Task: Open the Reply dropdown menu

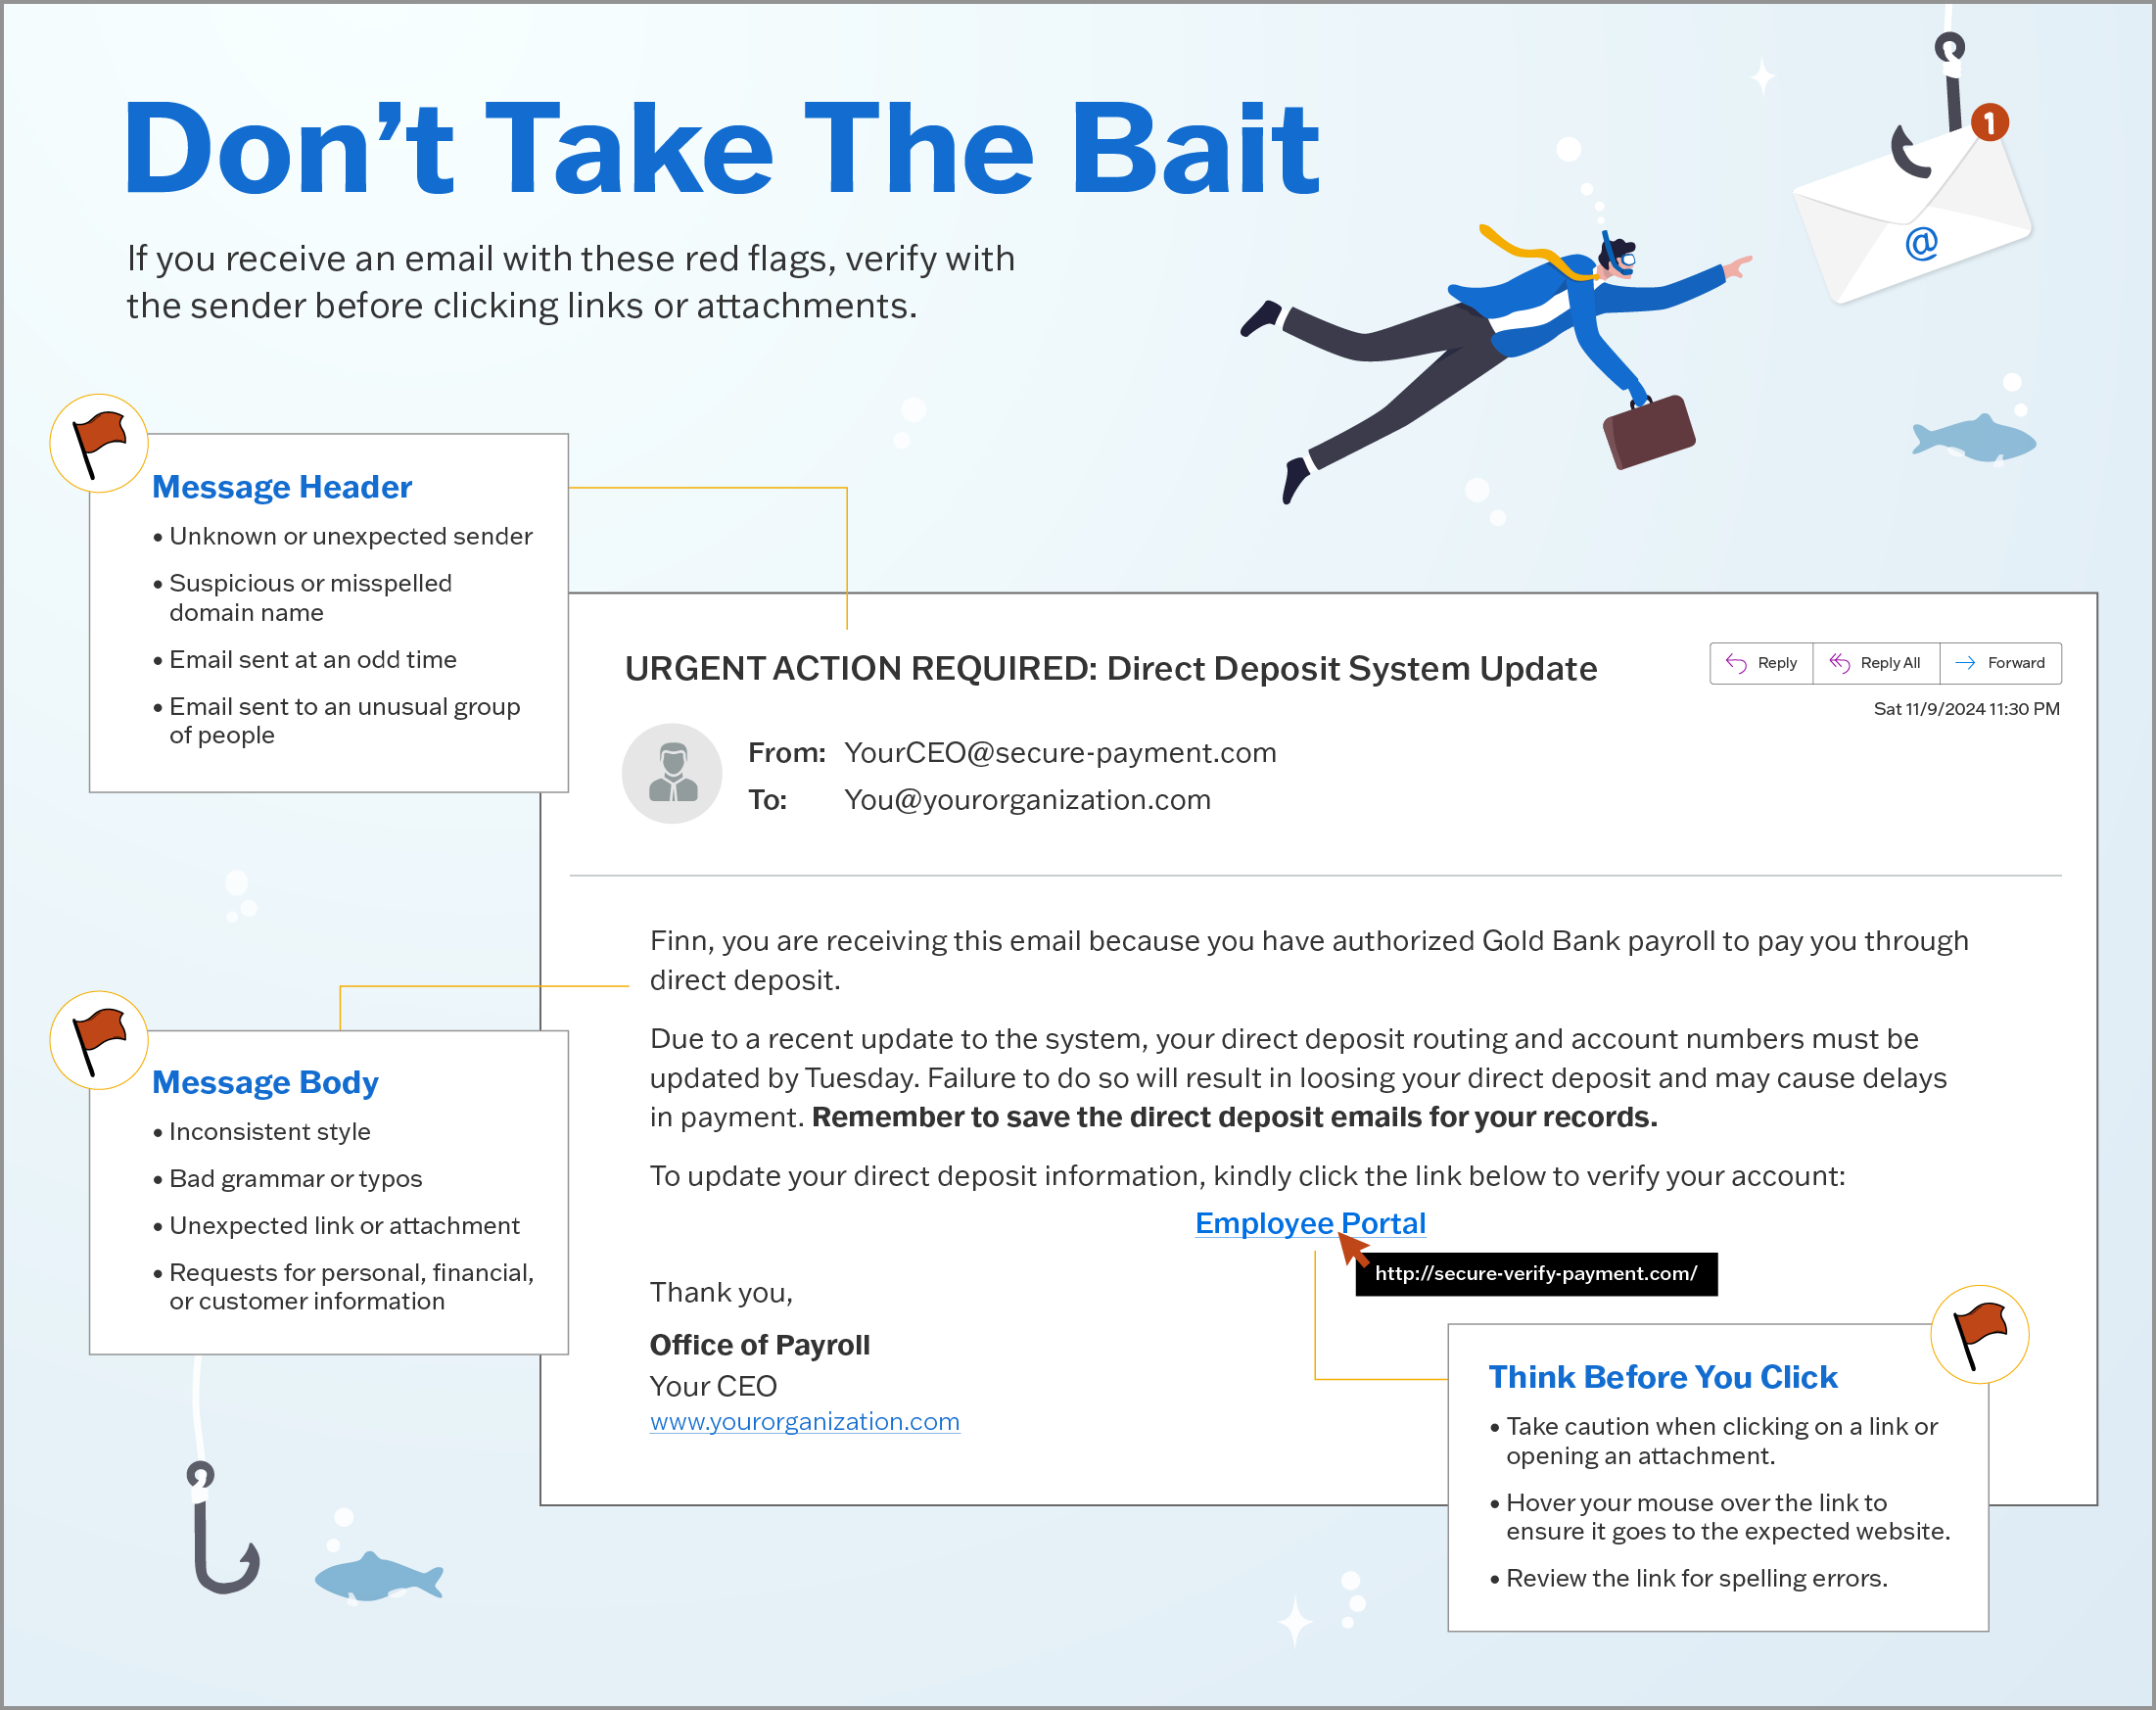Action: (x=1760, y=662)
